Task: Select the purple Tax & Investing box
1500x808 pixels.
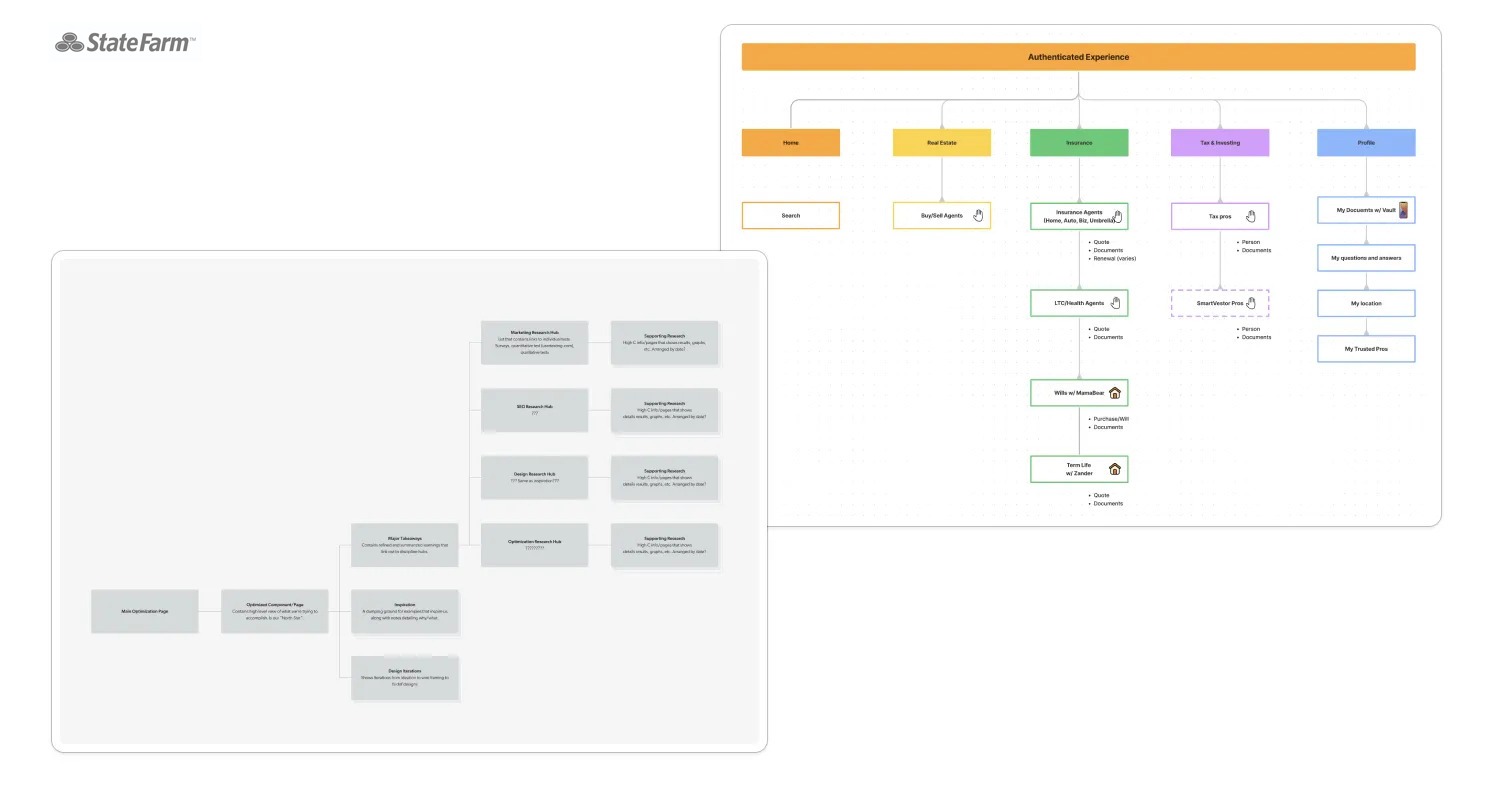Action: 1219,143
